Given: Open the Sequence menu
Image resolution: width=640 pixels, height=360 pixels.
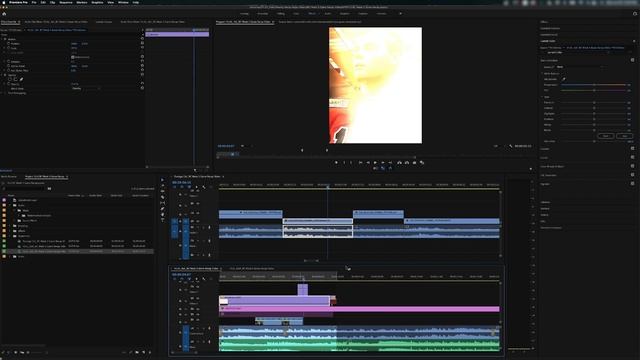Looking at the screenshot, I should (x=66, y=2).
